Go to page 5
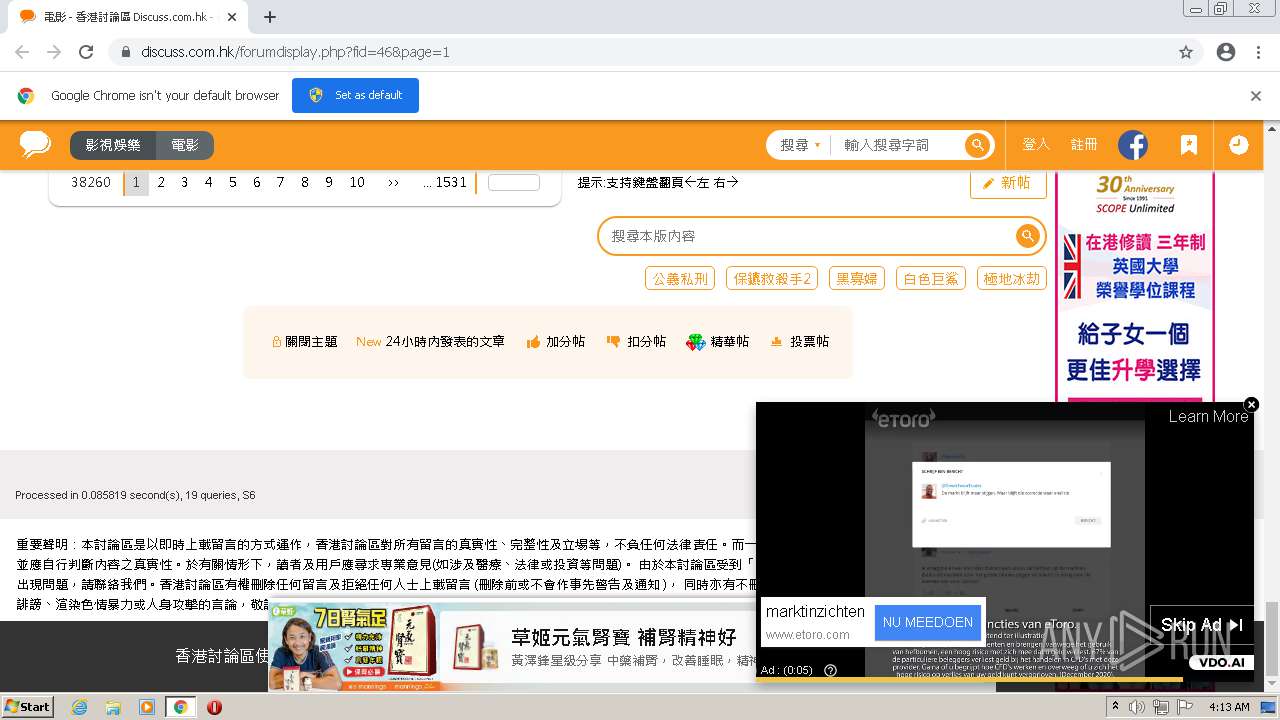The width and height of the screenshot is (1280, 720). pos(233,183)
